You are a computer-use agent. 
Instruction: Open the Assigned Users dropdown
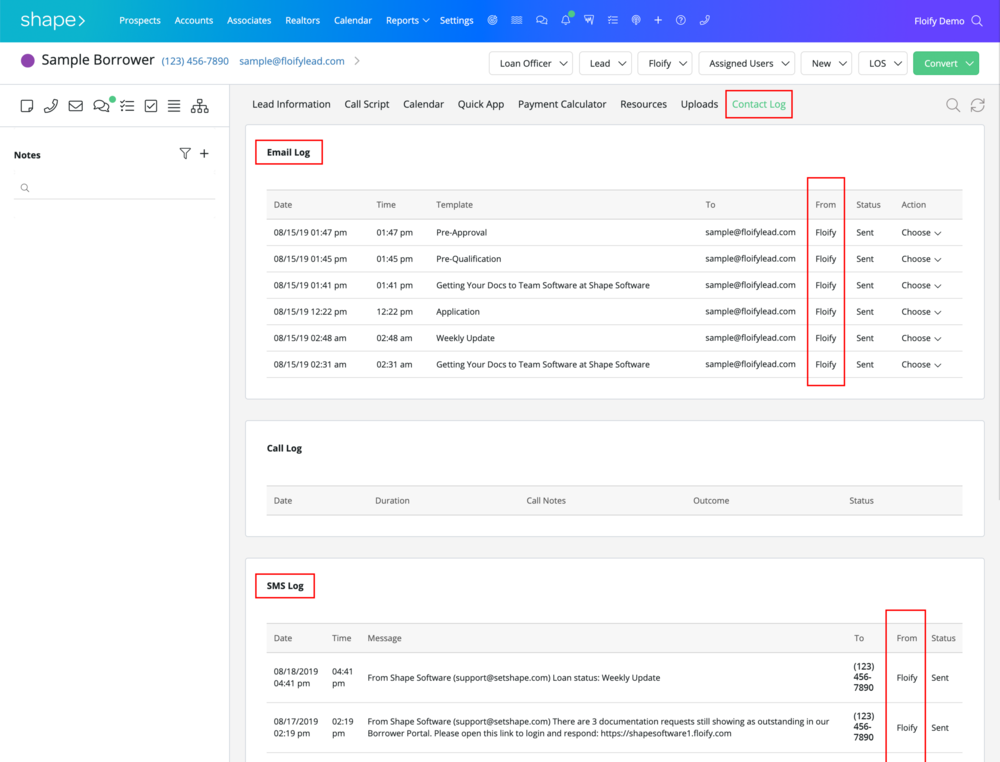click(x=747, y=63)
